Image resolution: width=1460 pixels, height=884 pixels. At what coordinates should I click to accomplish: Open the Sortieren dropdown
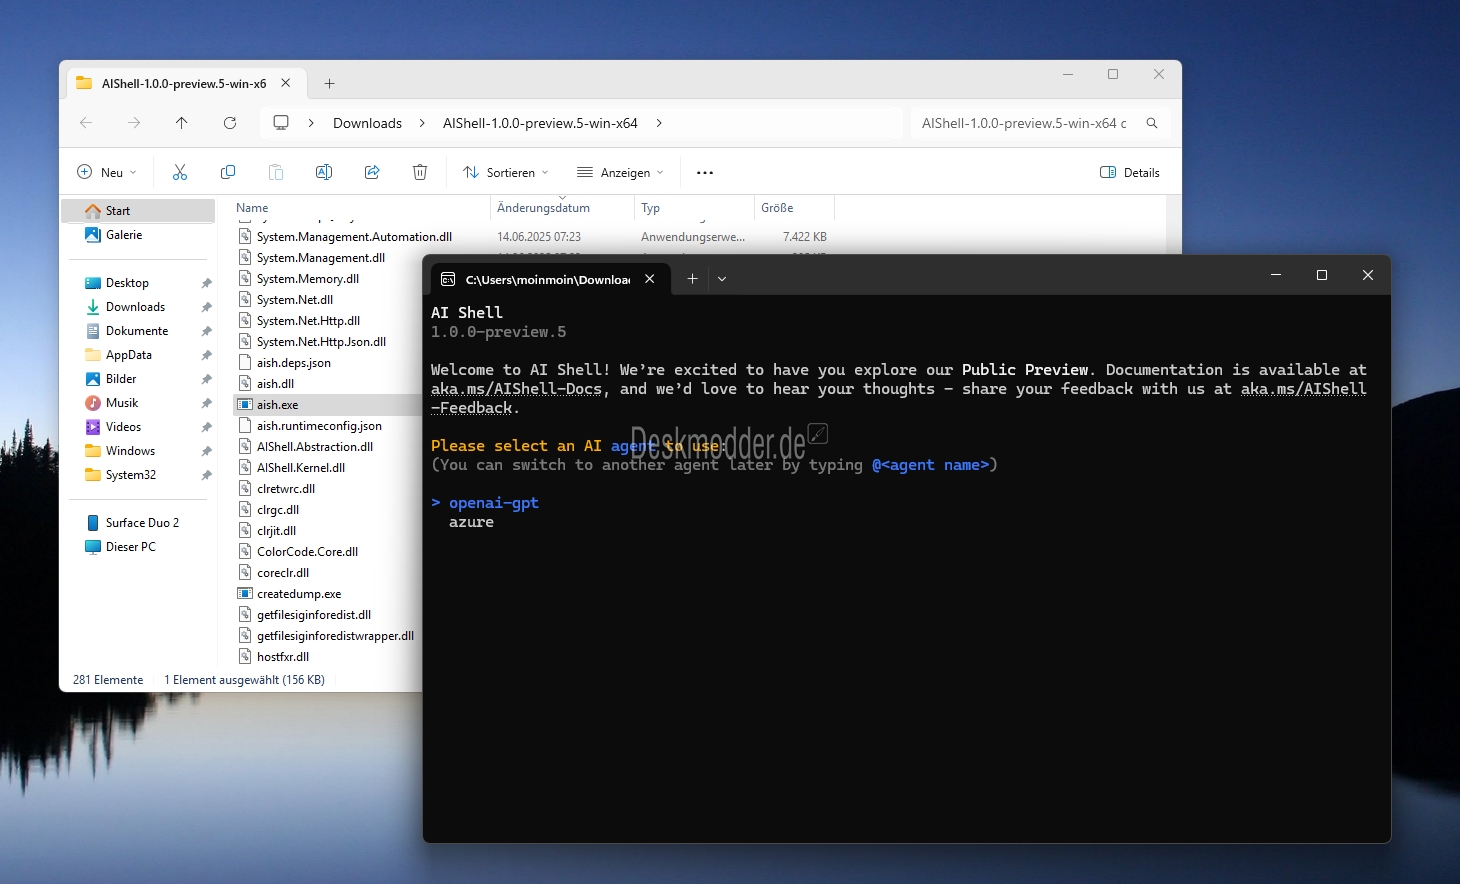click(x=506, y=172)
